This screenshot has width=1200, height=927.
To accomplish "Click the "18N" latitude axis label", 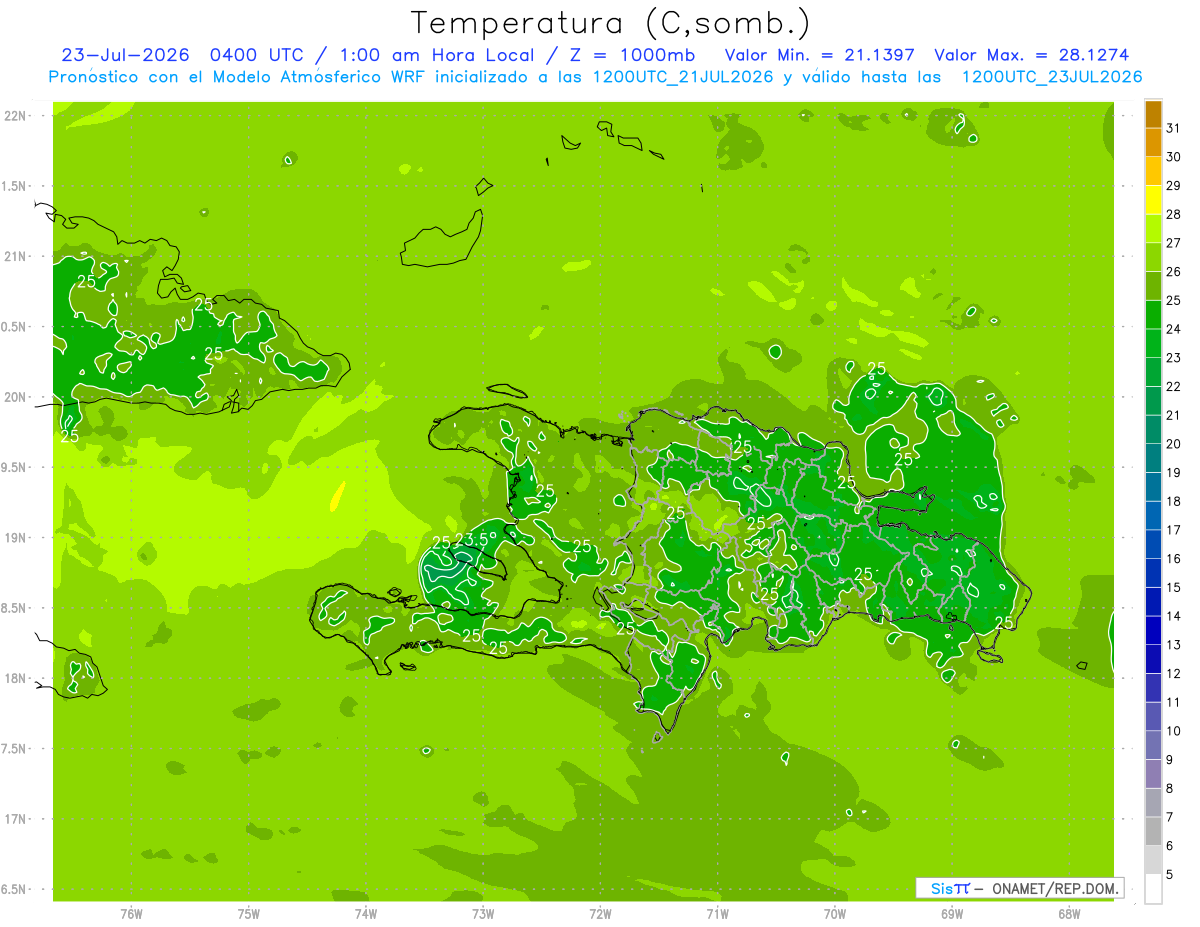I will tap(16, 678).
